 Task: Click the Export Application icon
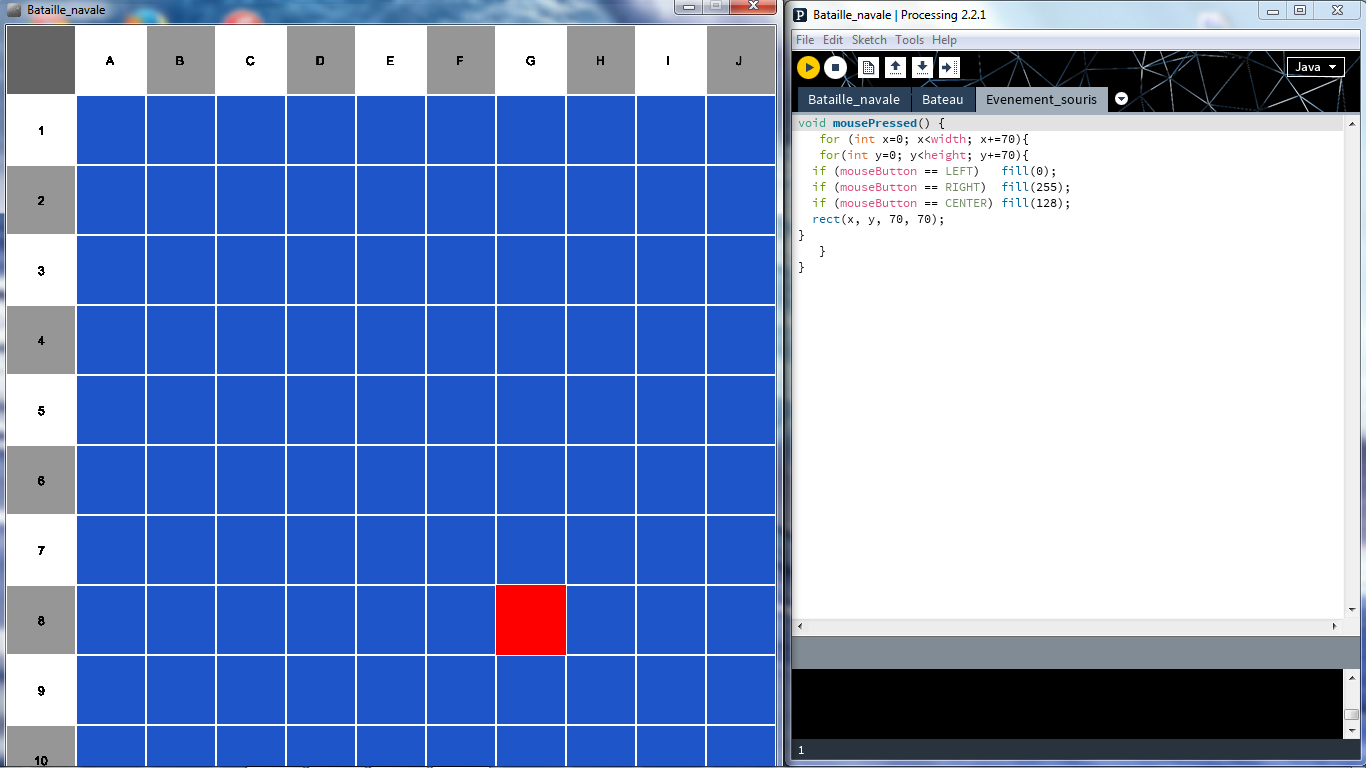(949, 67)
